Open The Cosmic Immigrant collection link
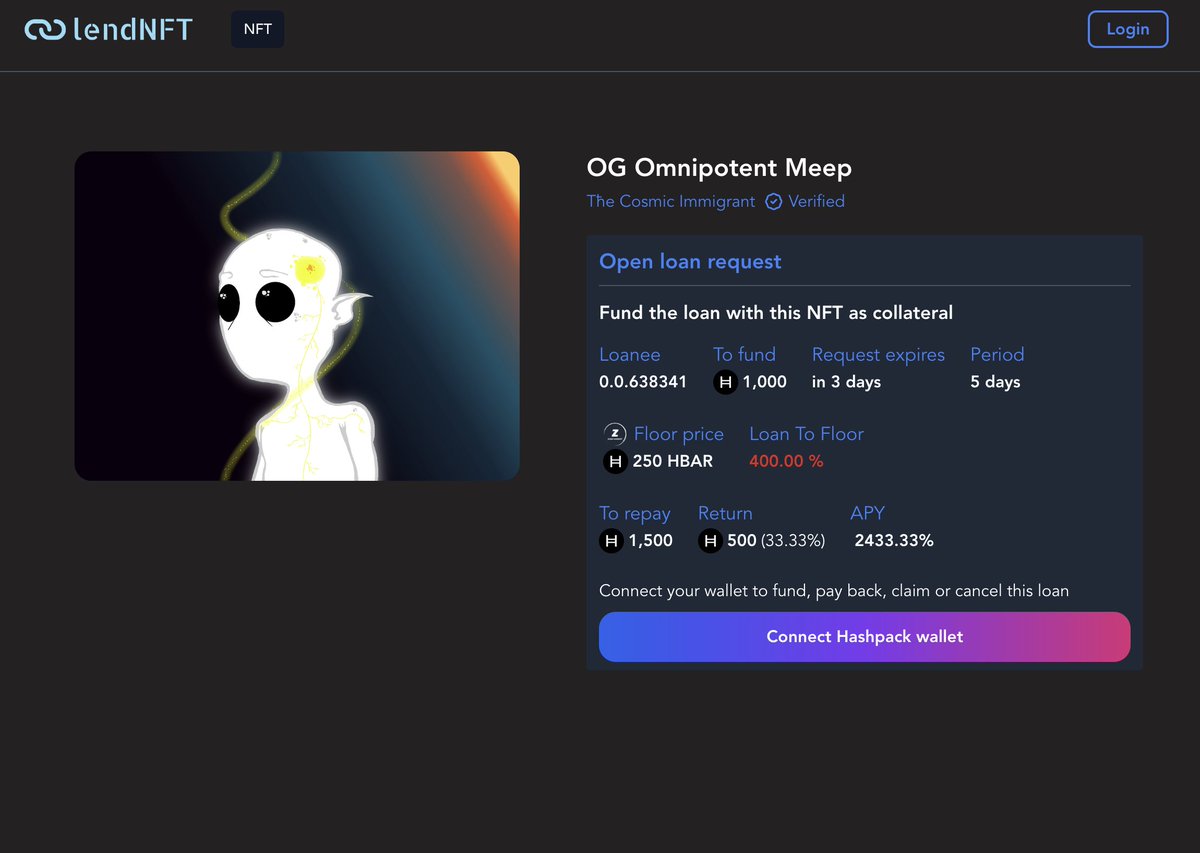 coord(671,201)
